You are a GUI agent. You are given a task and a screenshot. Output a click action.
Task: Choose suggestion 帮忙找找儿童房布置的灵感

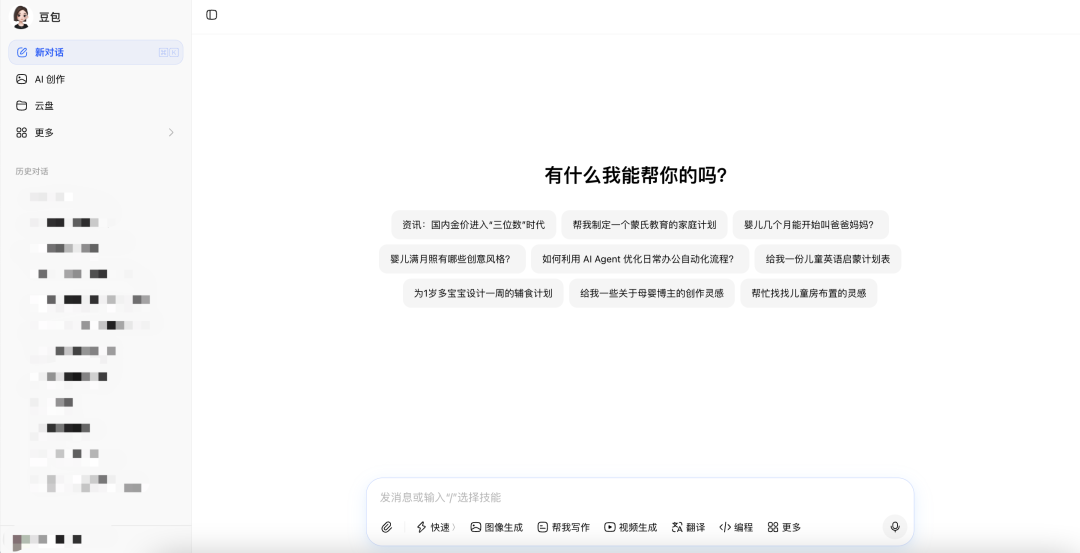point(809,293)
